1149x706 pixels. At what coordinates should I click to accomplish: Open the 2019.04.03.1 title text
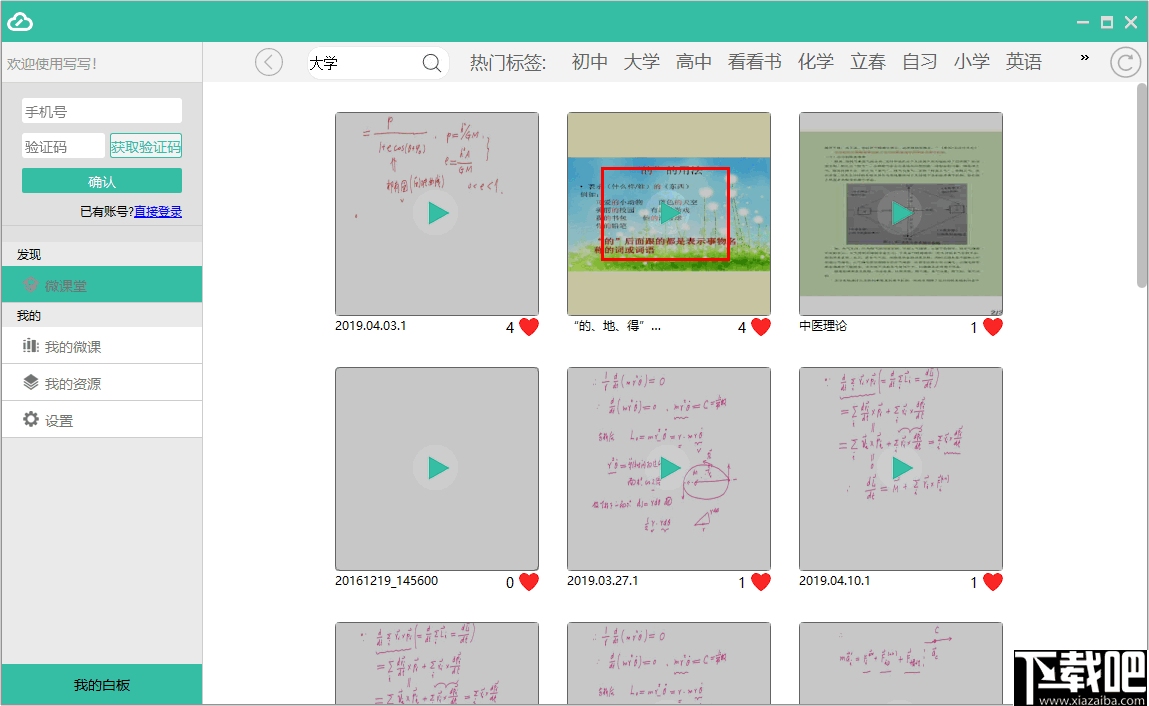point(371,326)
